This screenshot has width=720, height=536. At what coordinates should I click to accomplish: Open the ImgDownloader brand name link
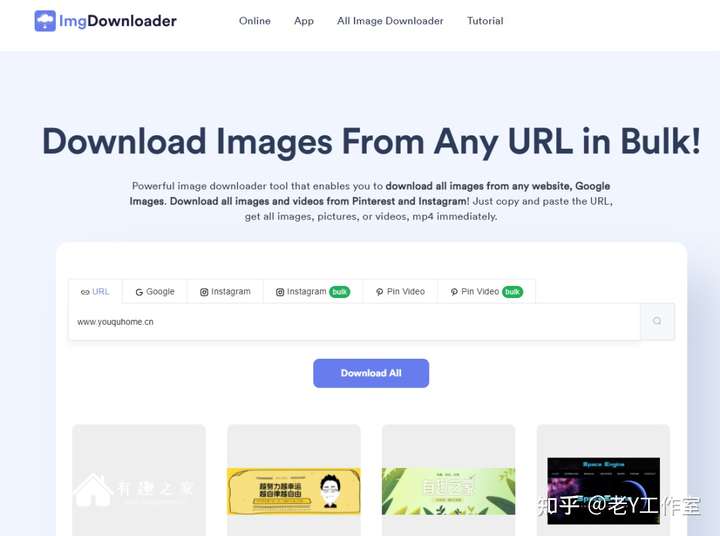(118, 21)
